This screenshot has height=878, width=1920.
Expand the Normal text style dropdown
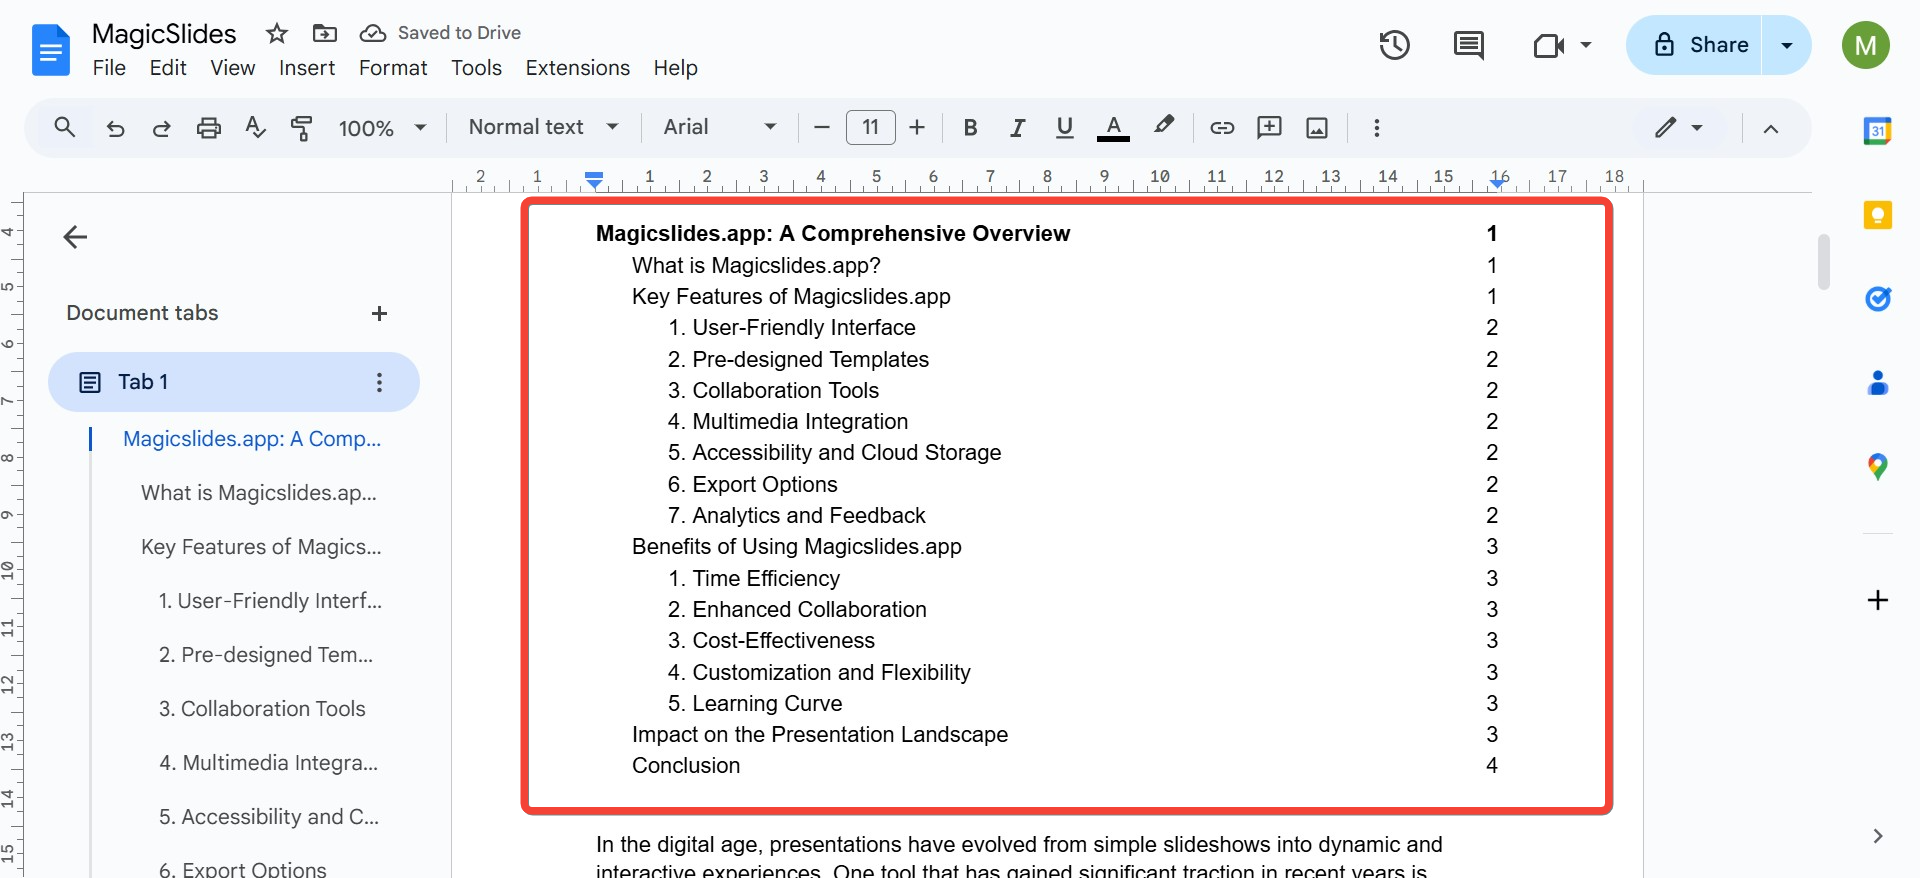543,128
